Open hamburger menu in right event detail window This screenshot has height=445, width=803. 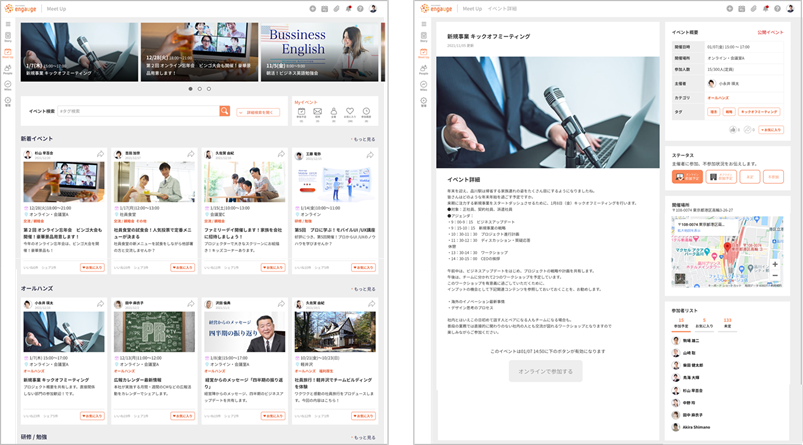tap(424, 24)
